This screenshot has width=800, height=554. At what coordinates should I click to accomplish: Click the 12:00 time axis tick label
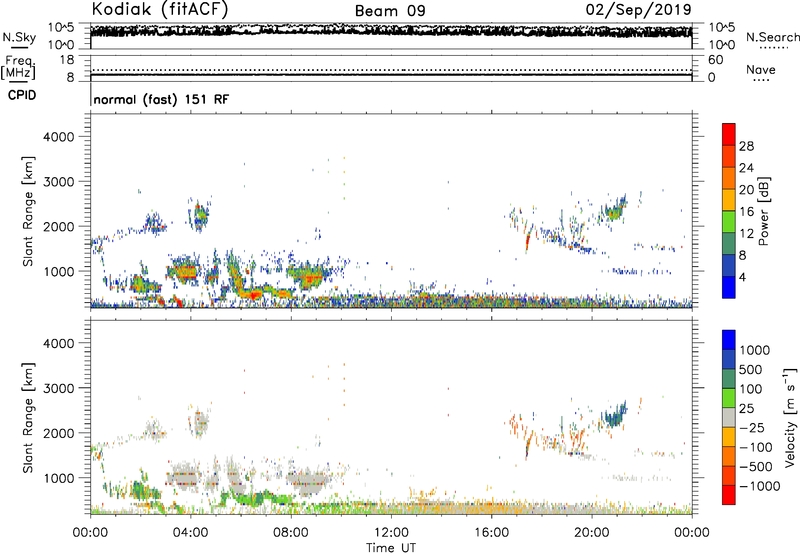391,533
